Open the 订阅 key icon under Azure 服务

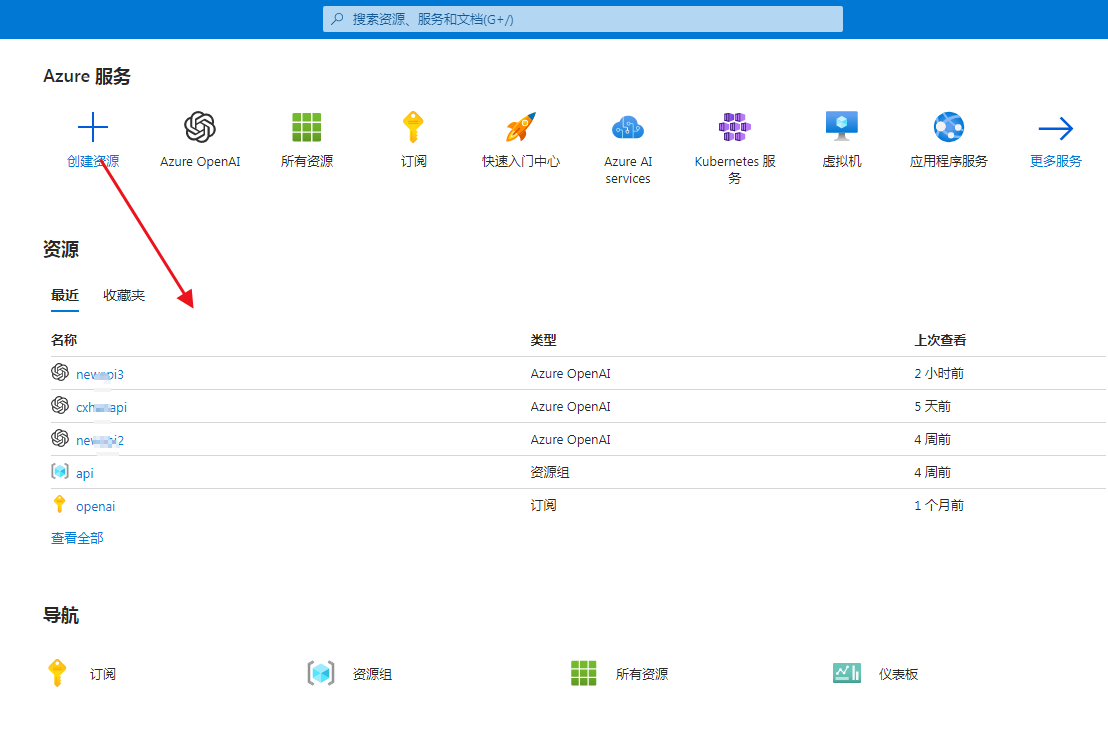click(x=413, y=127)
